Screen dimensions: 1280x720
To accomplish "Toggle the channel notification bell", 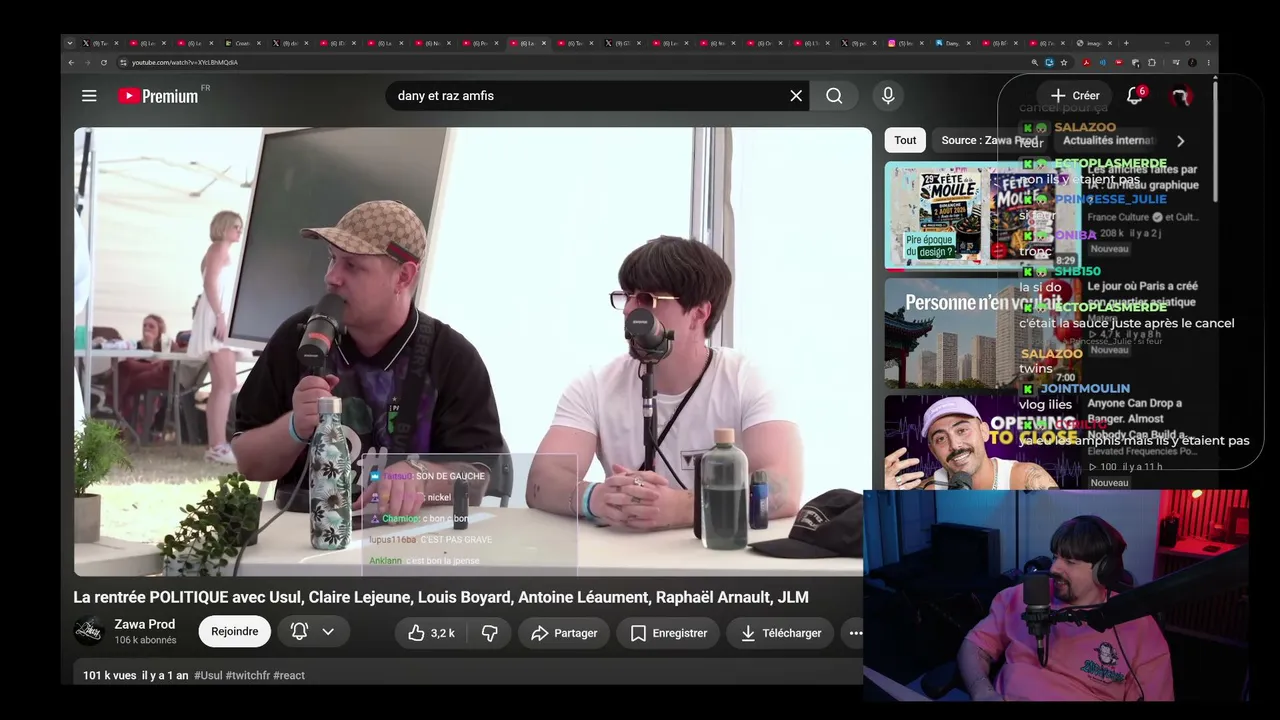I will pyautogui.click(x=299, y=631).
